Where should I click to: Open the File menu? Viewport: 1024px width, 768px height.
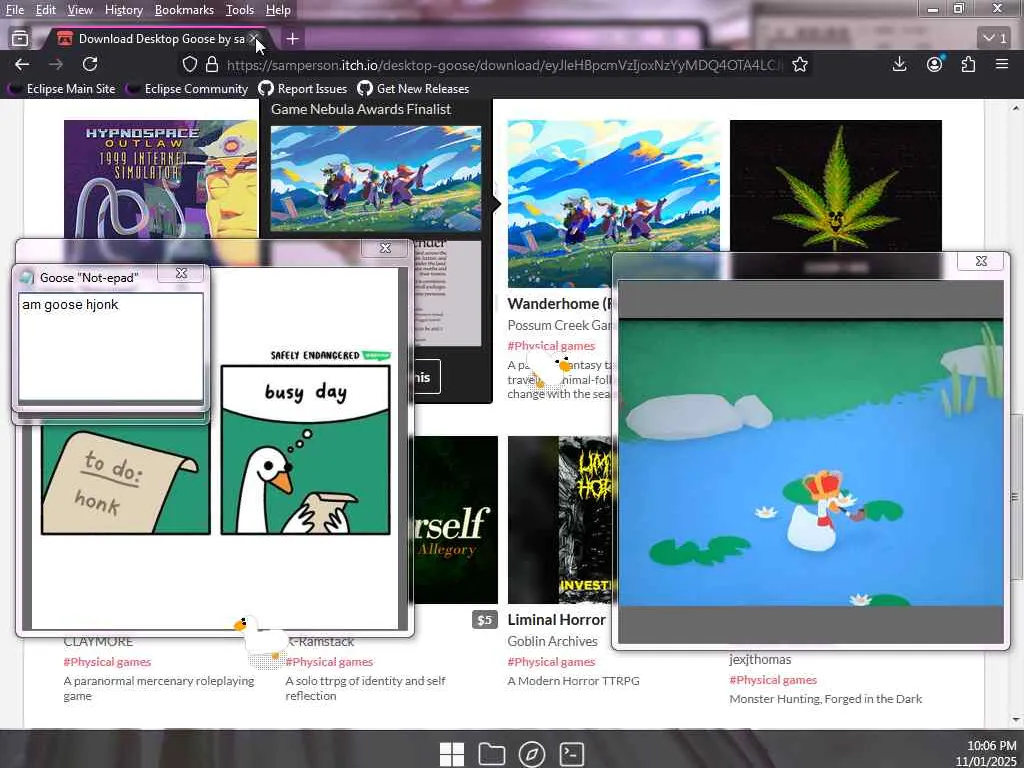tap(14, 10)
